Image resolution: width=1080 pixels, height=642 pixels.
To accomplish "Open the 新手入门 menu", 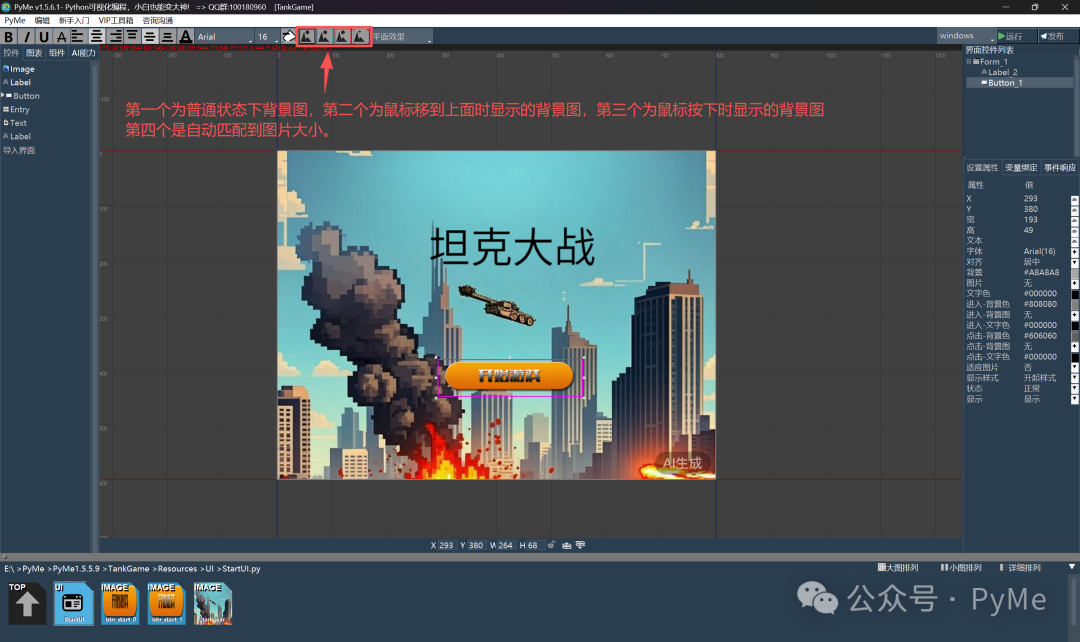I will click(x=74, y=21).
